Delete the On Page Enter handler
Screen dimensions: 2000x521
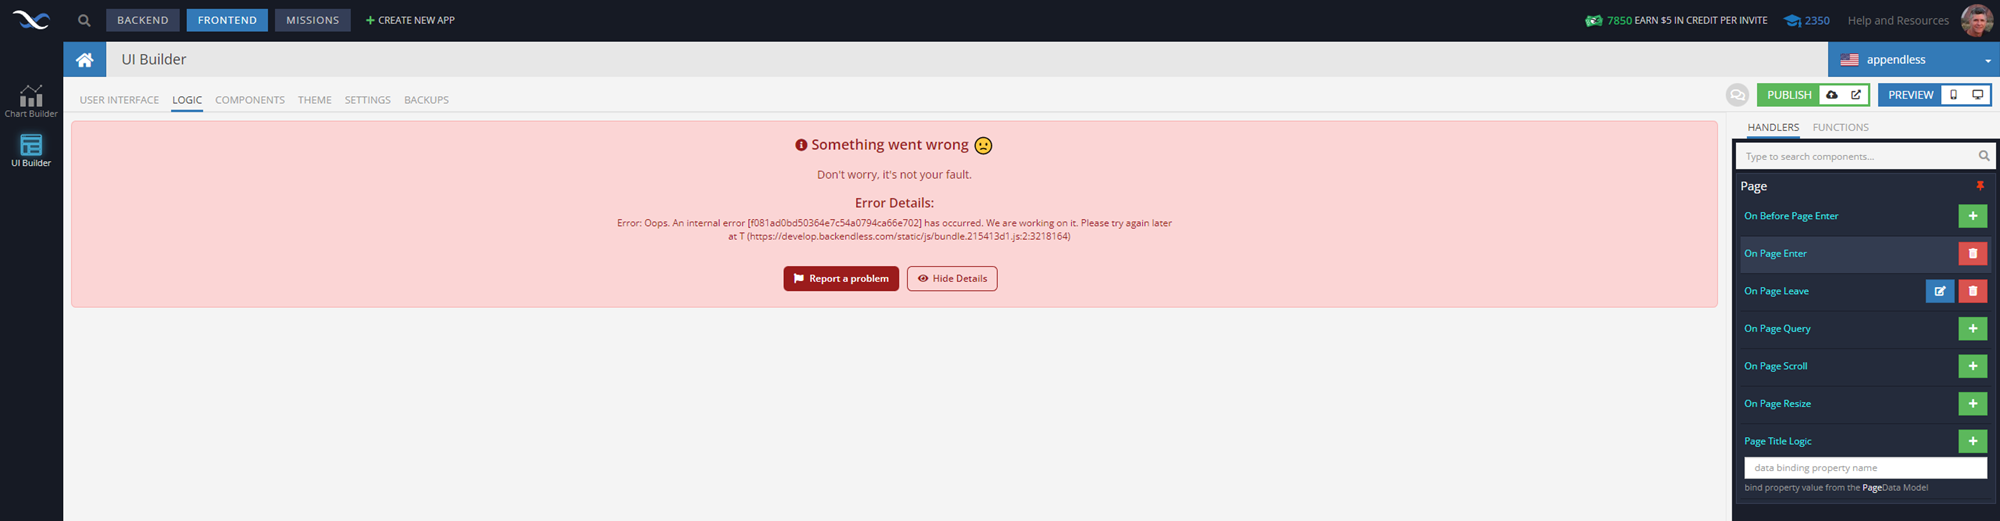pos(1972,254)
